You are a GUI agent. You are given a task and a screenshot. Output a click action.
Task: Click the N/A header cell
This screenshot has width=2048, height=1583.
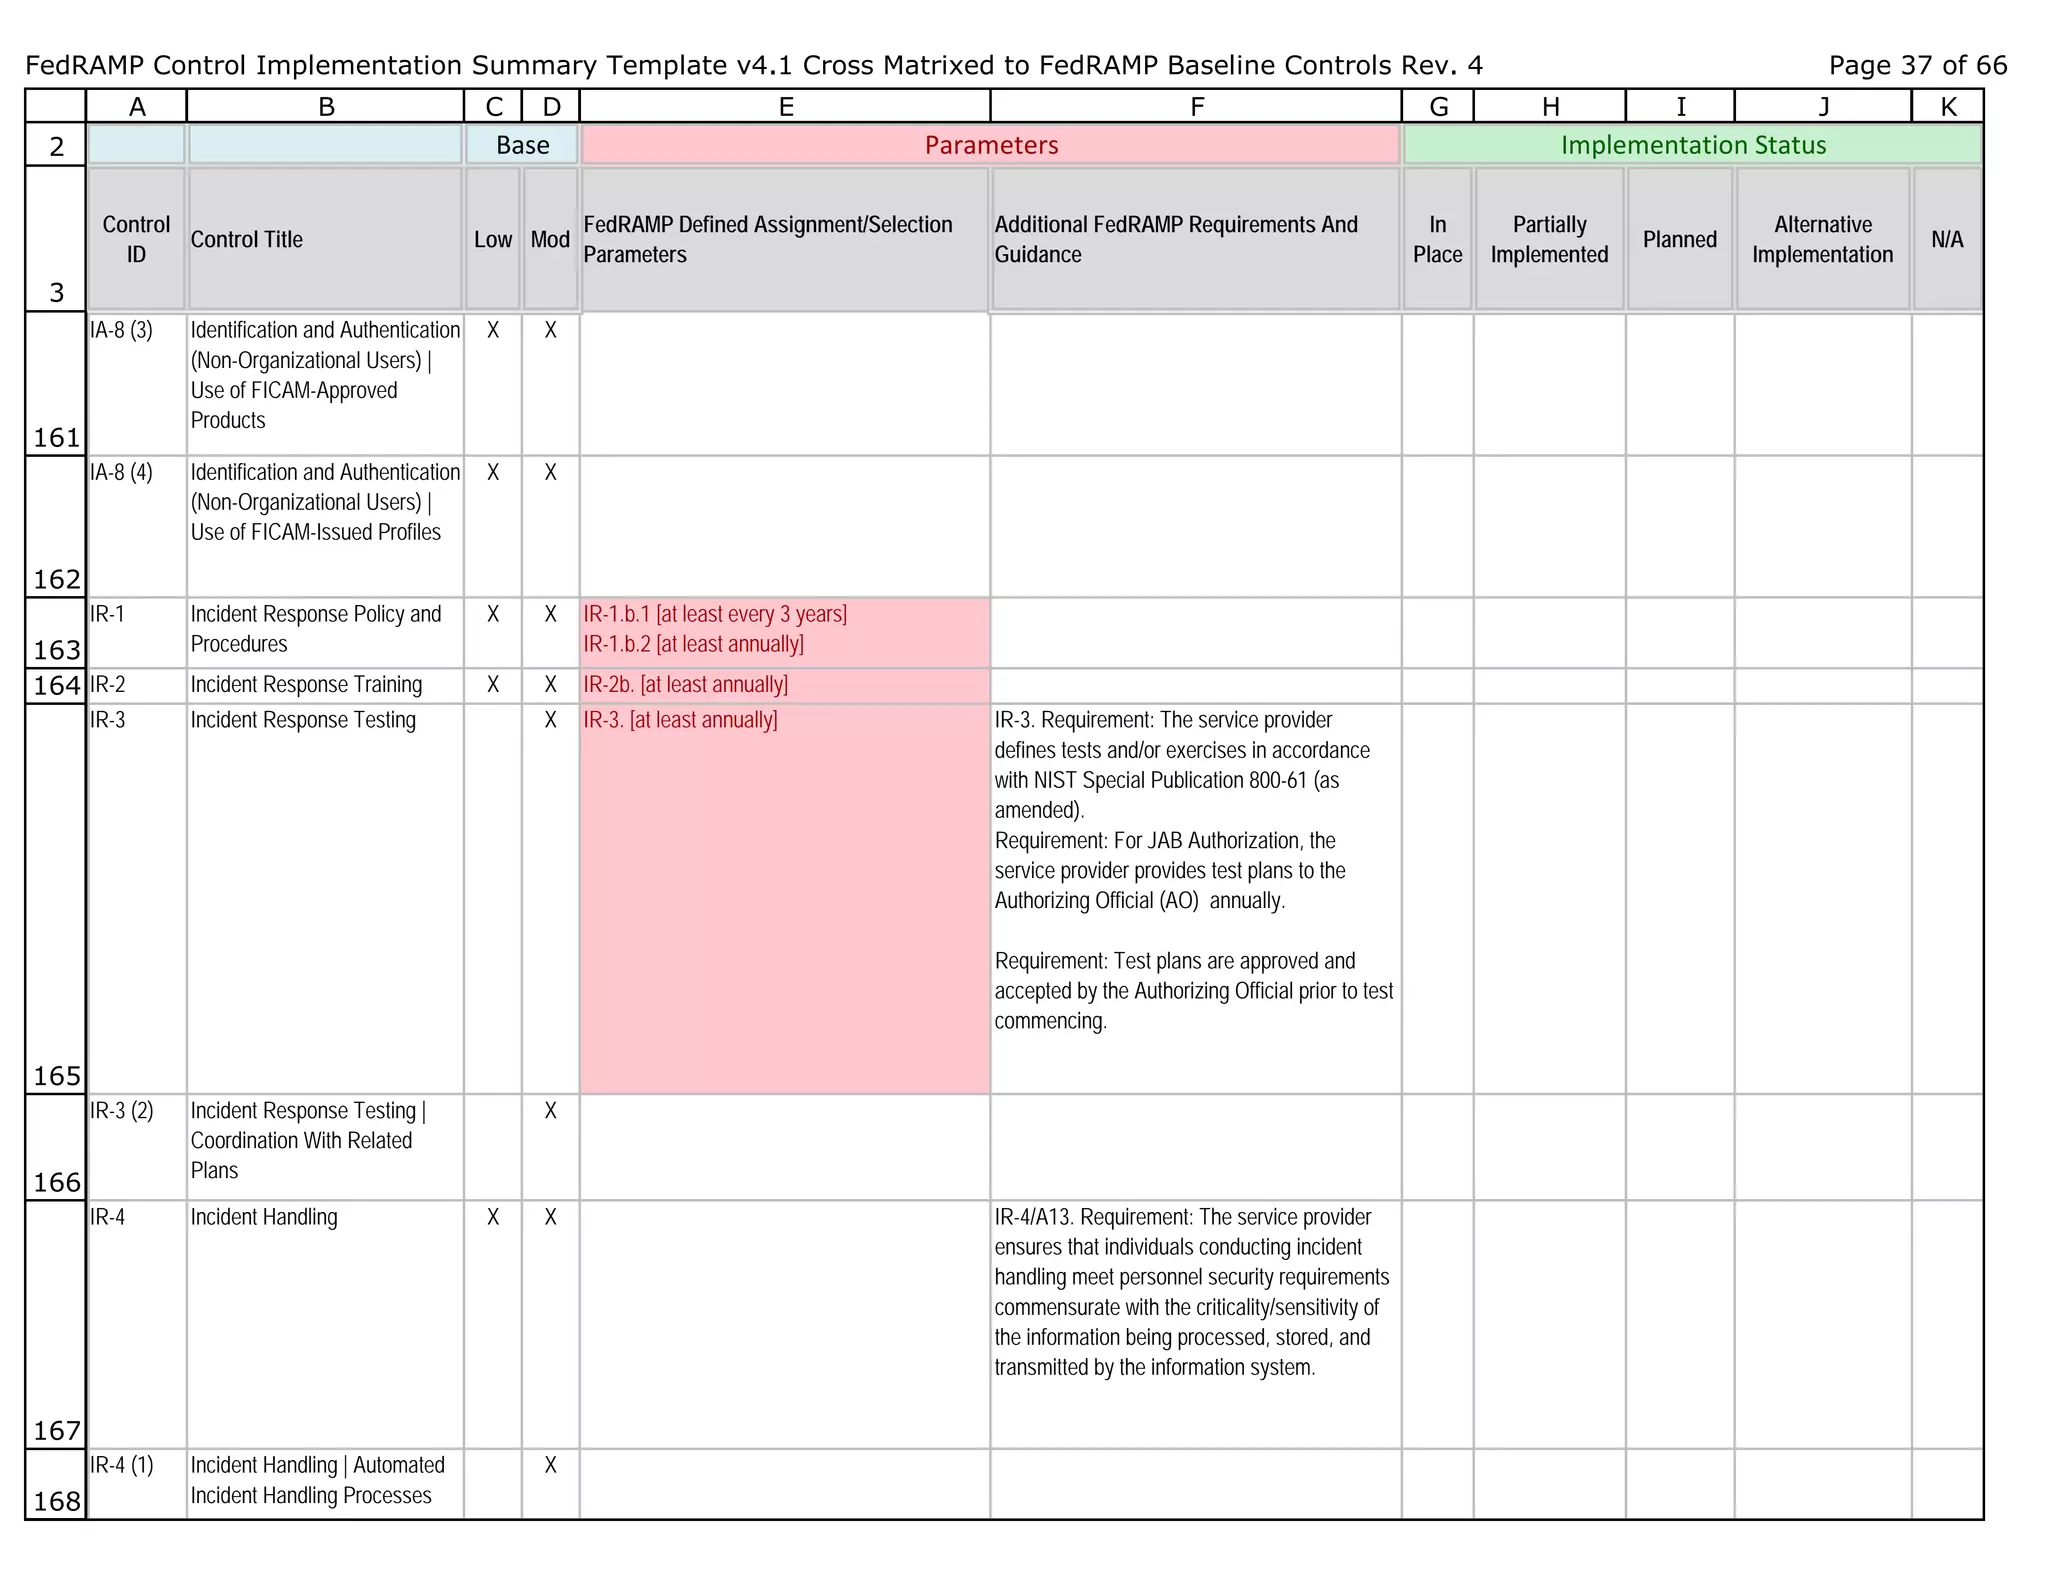[x=1947, y=239]
